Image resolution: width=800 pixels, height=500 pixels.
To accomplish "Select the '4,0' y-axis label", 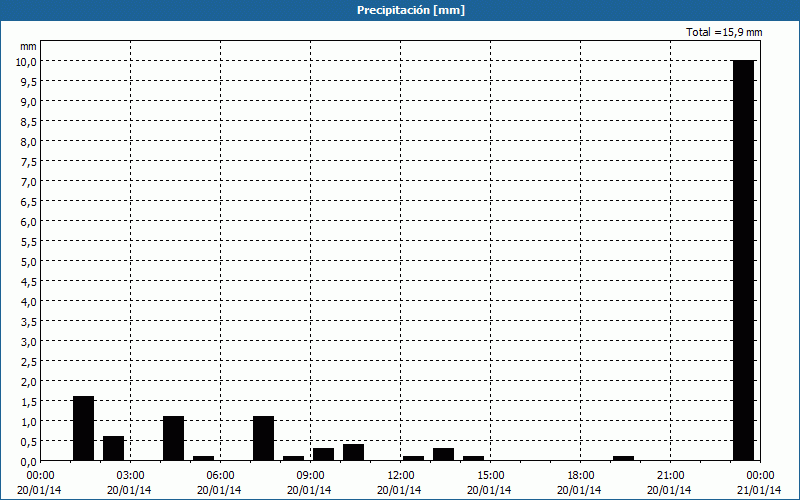I will [x=29, y=302].
